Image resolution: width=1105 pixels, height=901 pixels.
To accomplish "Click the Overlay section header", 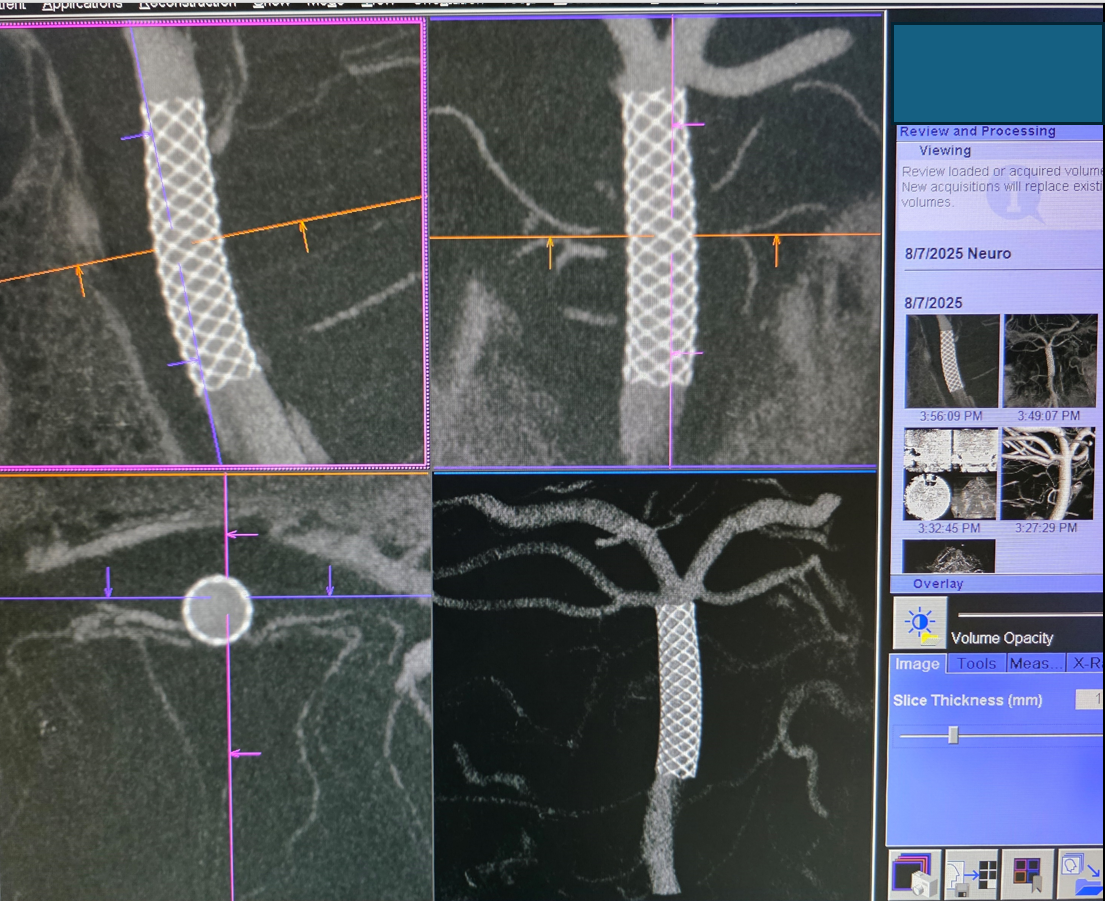I will (938, 584).
